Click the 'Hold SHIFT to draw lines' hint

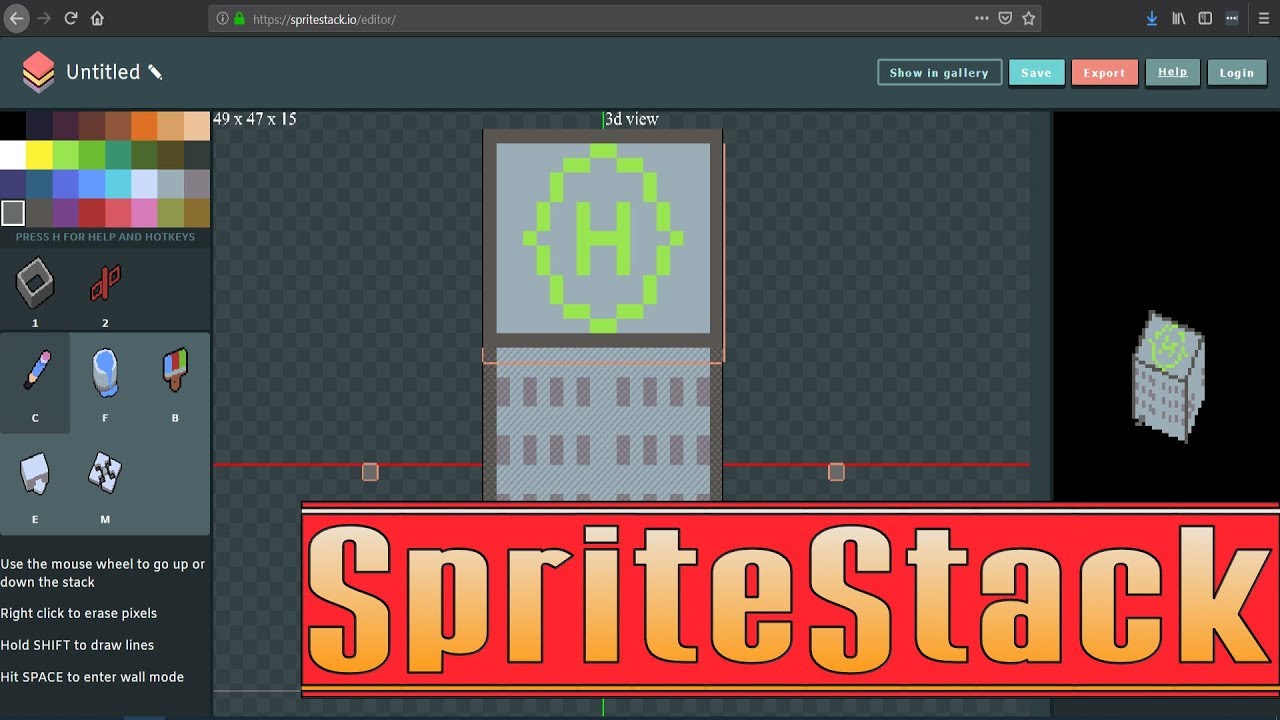pyautogui.click(x=77, y=645)
